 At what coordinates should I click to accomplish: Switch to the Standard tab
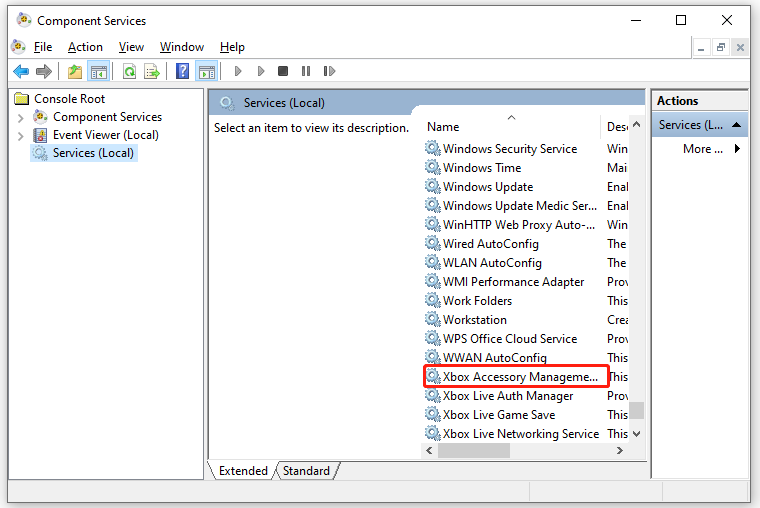point(307,470)
